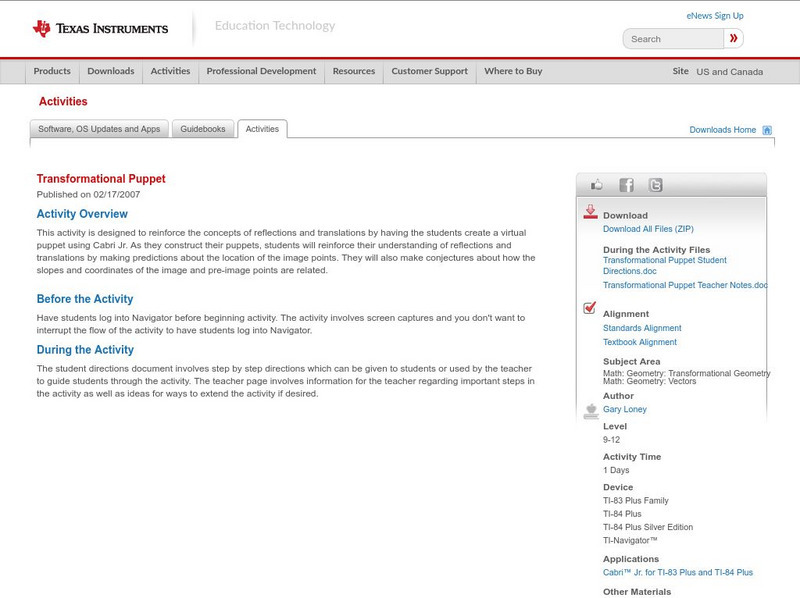Open Transformational Puppet Student Directions.doc
Viewport: 800px width, 598px height.
coord(664,265)
